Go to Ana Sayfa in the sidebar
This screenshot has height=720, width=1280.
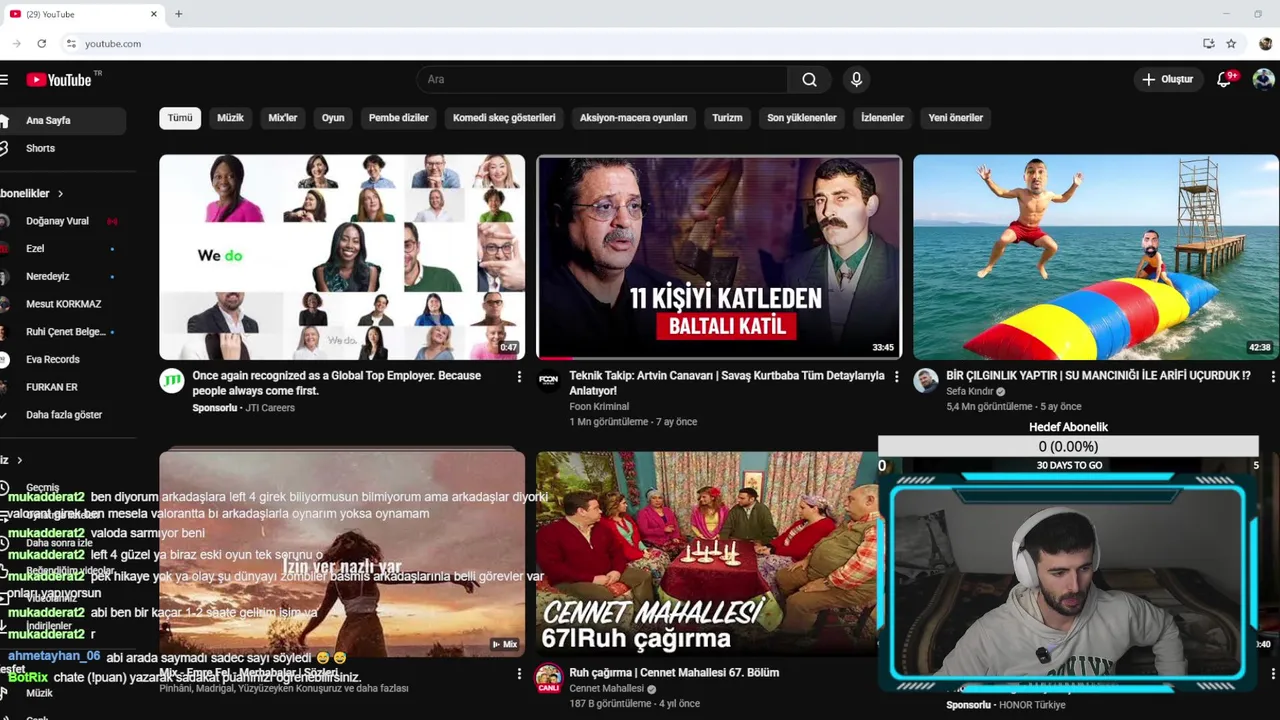tap(62, 120)
